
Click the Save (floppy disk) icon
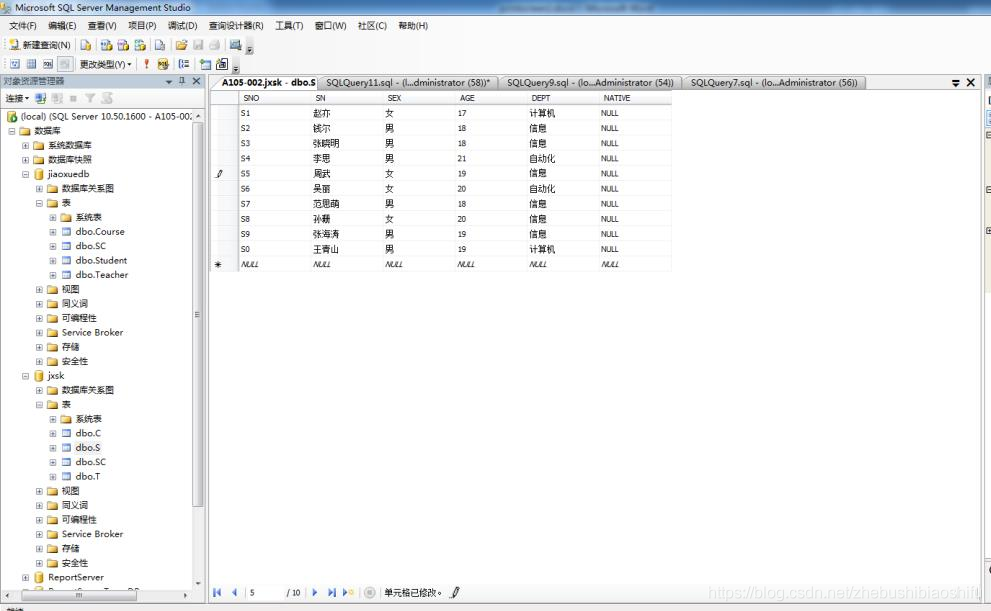tap(198, 45)
